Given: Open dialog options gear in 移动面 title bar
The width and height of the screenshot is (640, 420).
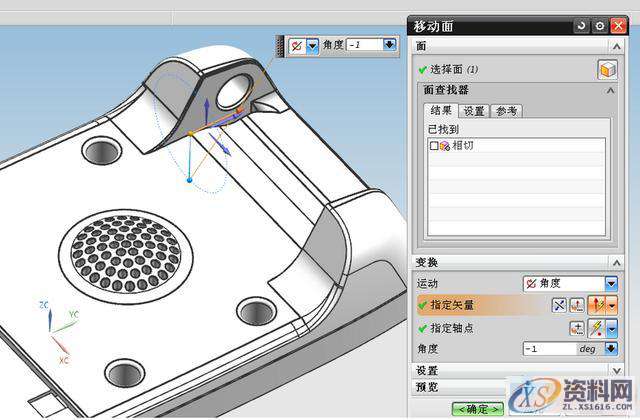Looking at the screenshot, I should pos(599,25).
